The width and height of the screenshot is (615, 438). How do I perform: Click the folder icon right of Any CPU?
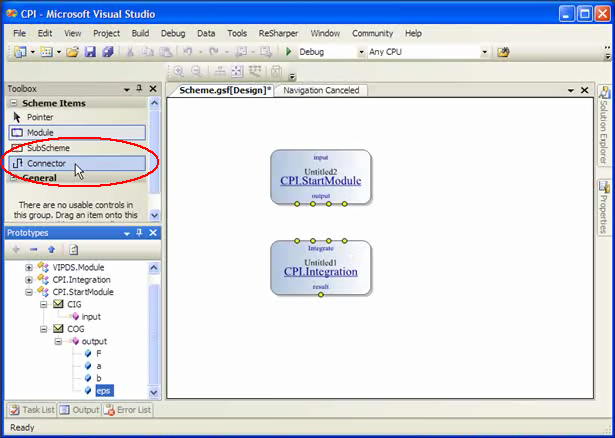503,52
